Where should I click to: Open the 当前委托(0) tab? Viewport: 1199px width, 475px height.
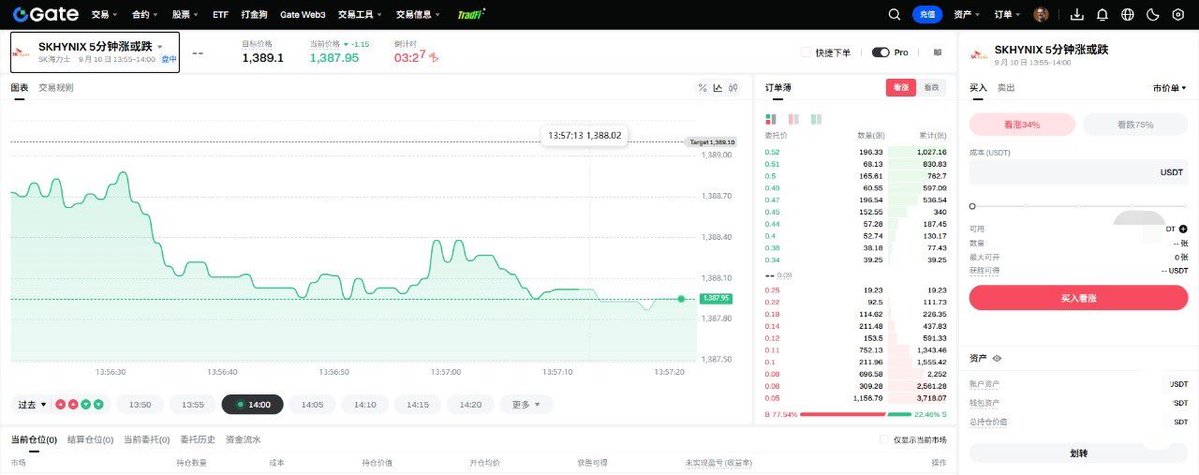click(146, 440)
